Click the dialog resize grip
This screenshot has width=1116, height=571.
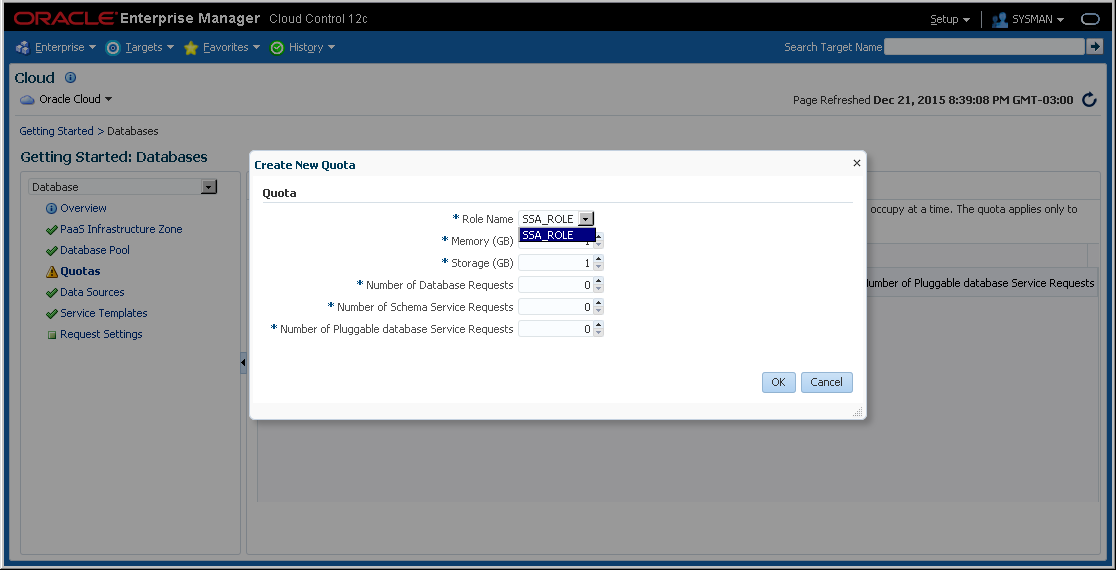coord(858,412)
